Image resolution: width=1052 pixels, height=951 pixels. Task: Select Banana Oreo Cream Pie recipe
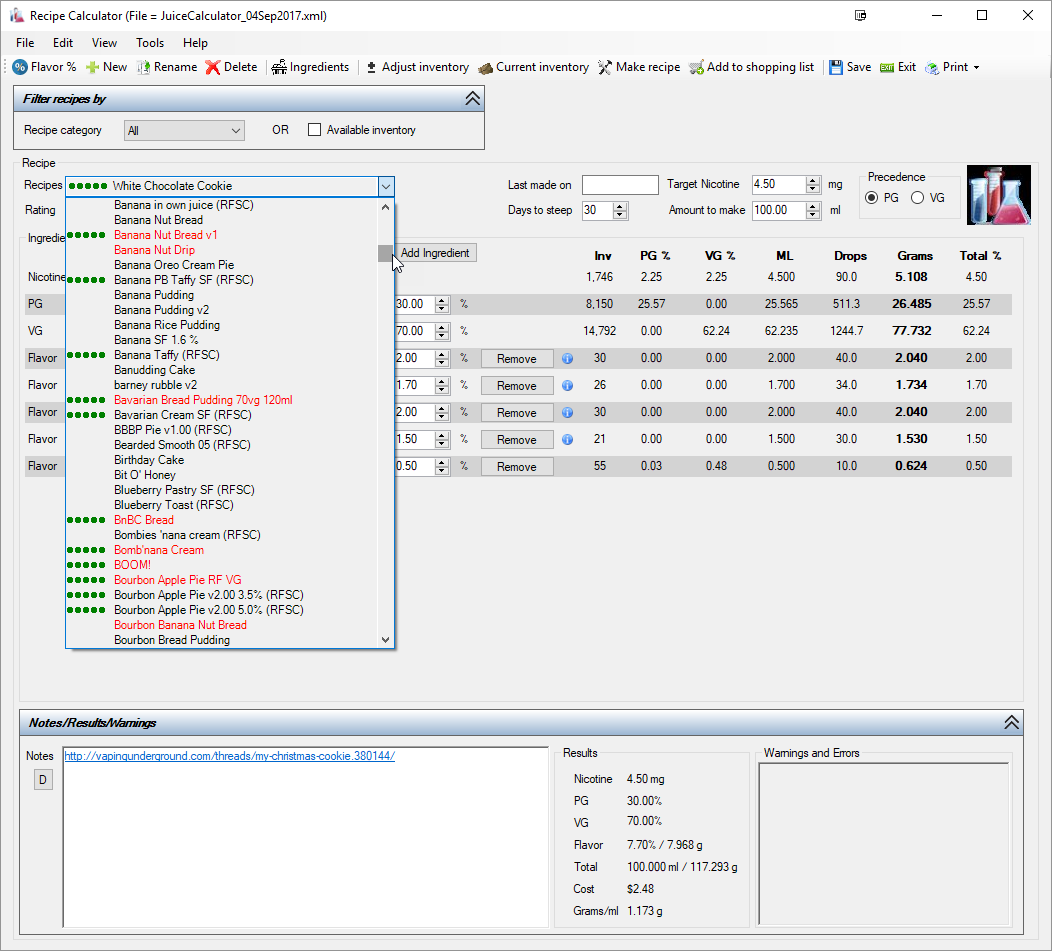pos(174,265)
